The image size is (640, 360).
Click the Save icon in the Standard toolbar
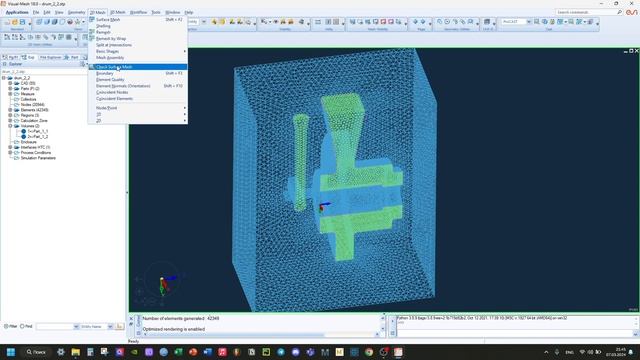[x=22, y=22]
